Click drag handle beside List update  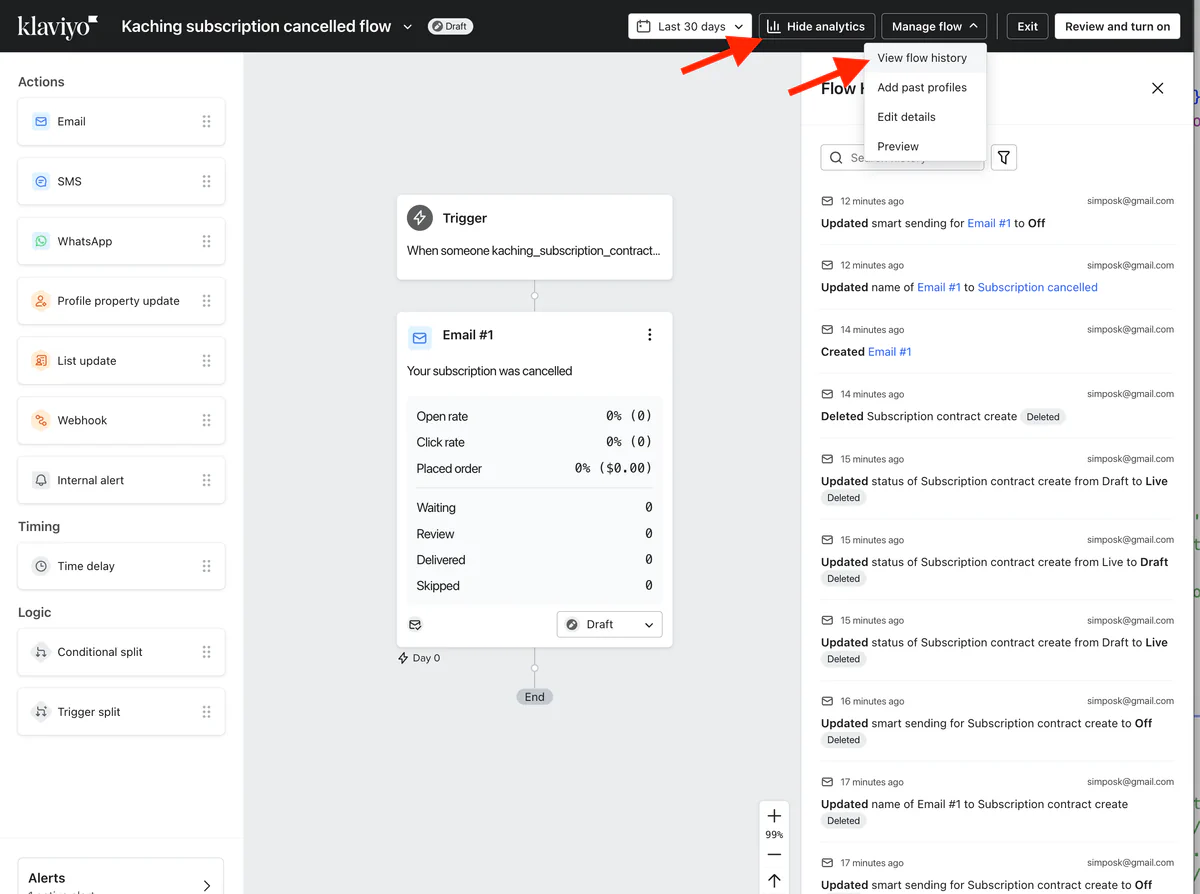[206, 361]
